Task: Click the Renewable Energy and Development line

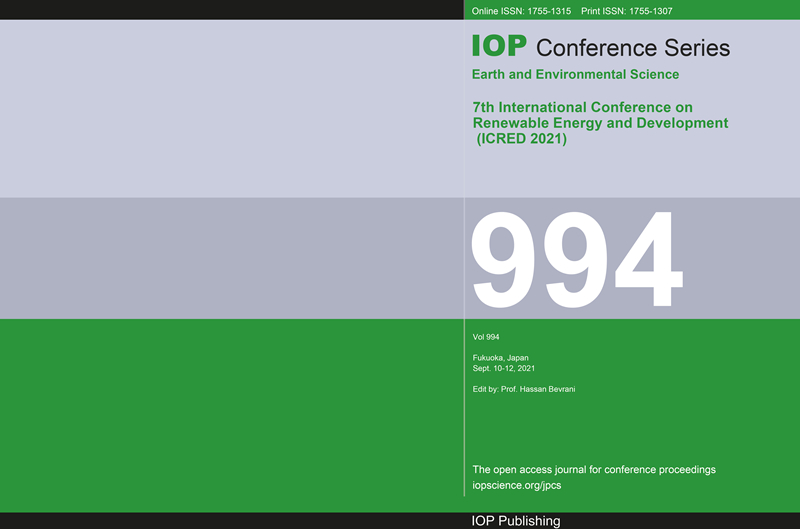Action: (600, 123)
